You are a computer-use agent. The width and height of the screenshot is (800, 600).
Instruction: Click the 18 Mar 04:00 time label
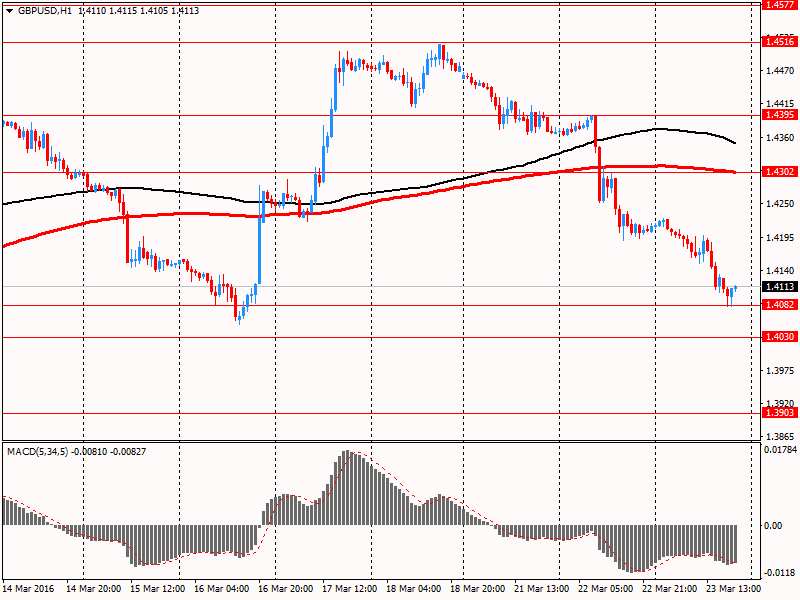point(414,589)
